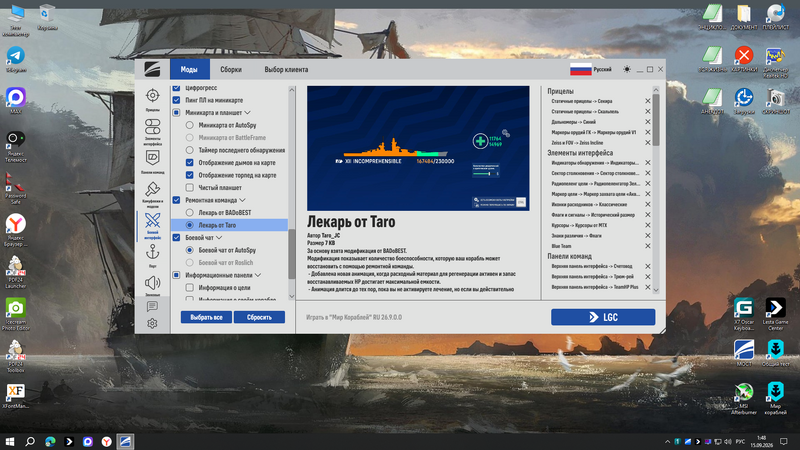Switch to the Моды tab
The image size is (800, 450).
[x=189, y=69]
